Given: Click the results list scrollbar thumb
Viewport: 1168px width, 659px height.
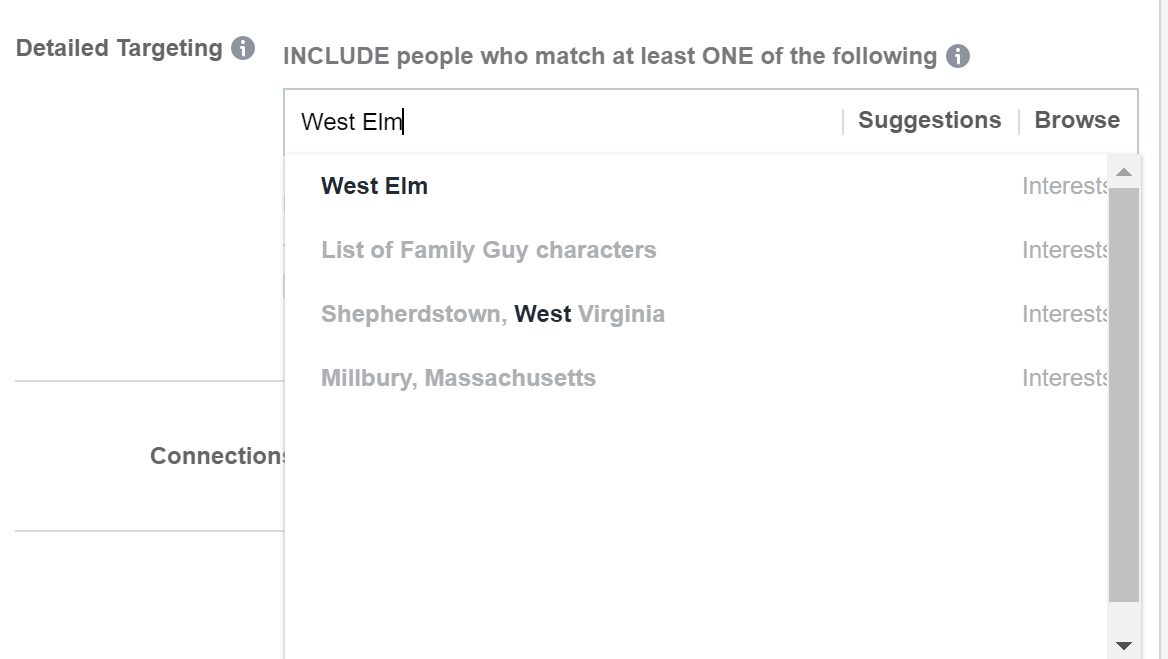Looking at the screenshot, I should click(x=1124, y=395).
